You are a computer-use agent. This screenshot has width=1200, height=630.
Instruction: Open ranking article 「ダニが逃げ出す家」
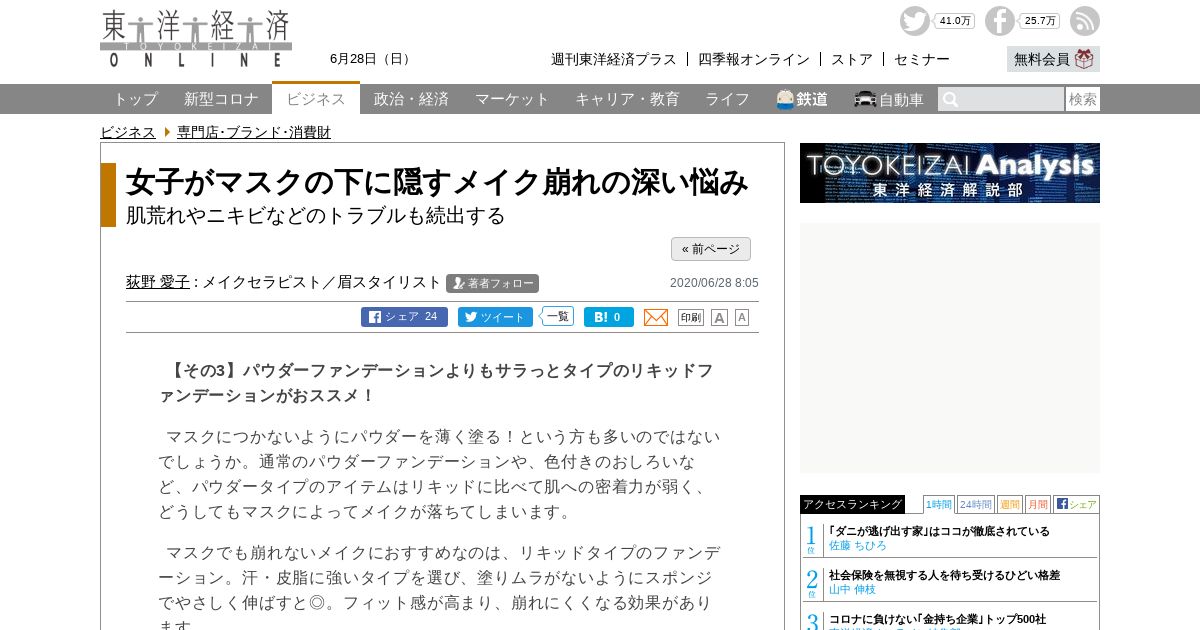(x=939, y=531)
